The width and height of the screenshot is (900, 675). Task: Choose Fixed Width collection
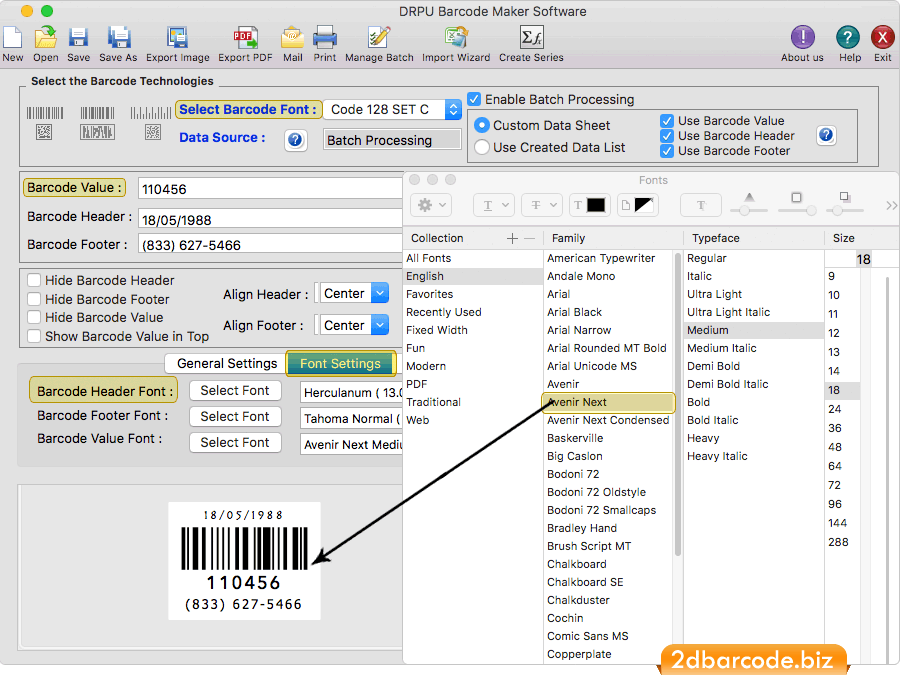(473, 330)
